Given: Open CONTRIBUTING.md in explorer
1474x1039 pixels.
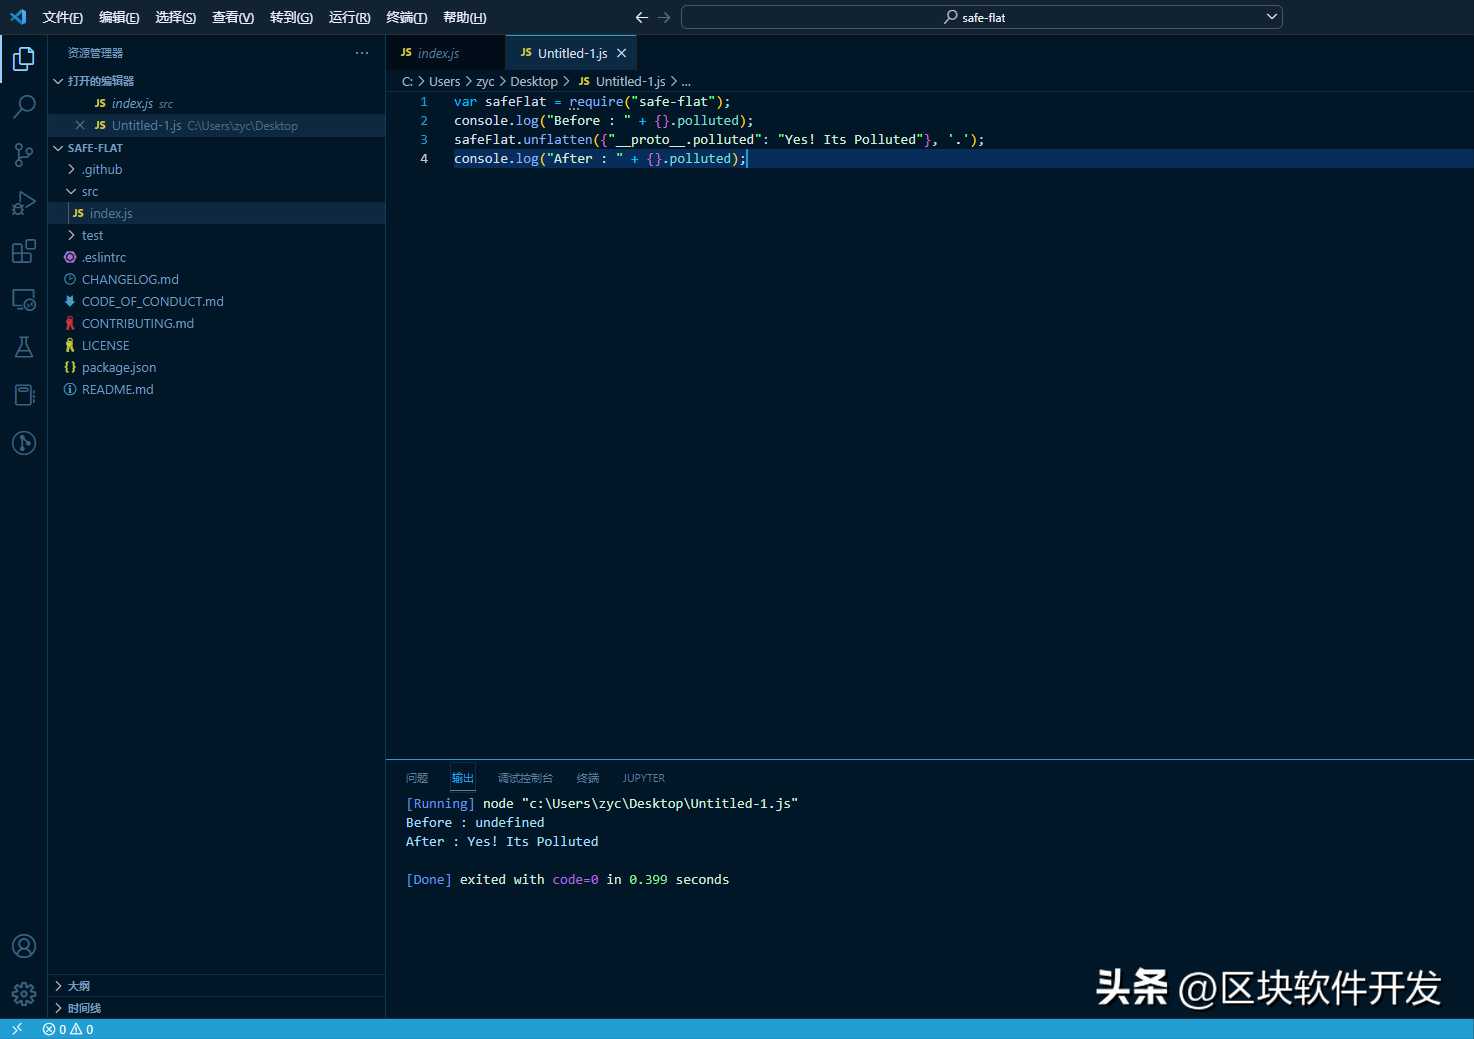Looking at the screenshot, I should point(217,324).
